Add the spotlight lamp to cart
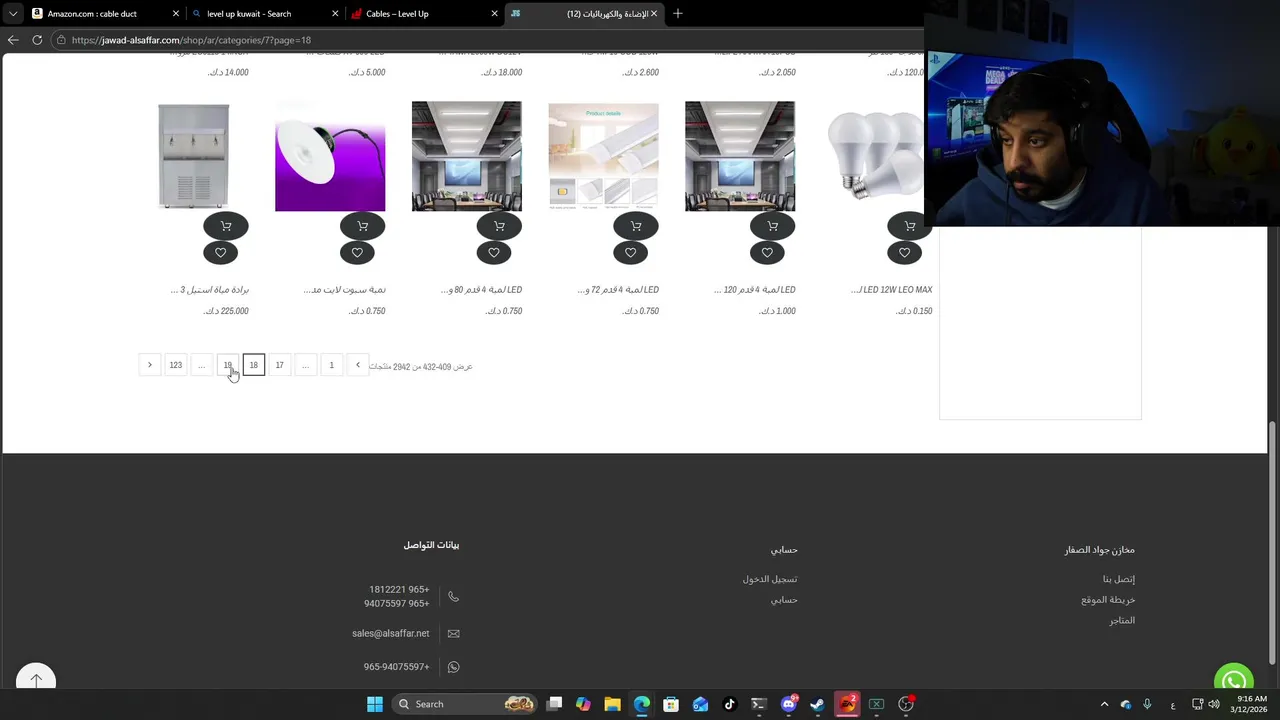This screenshot has height=720, width=1280. click(x=363, y=226)
